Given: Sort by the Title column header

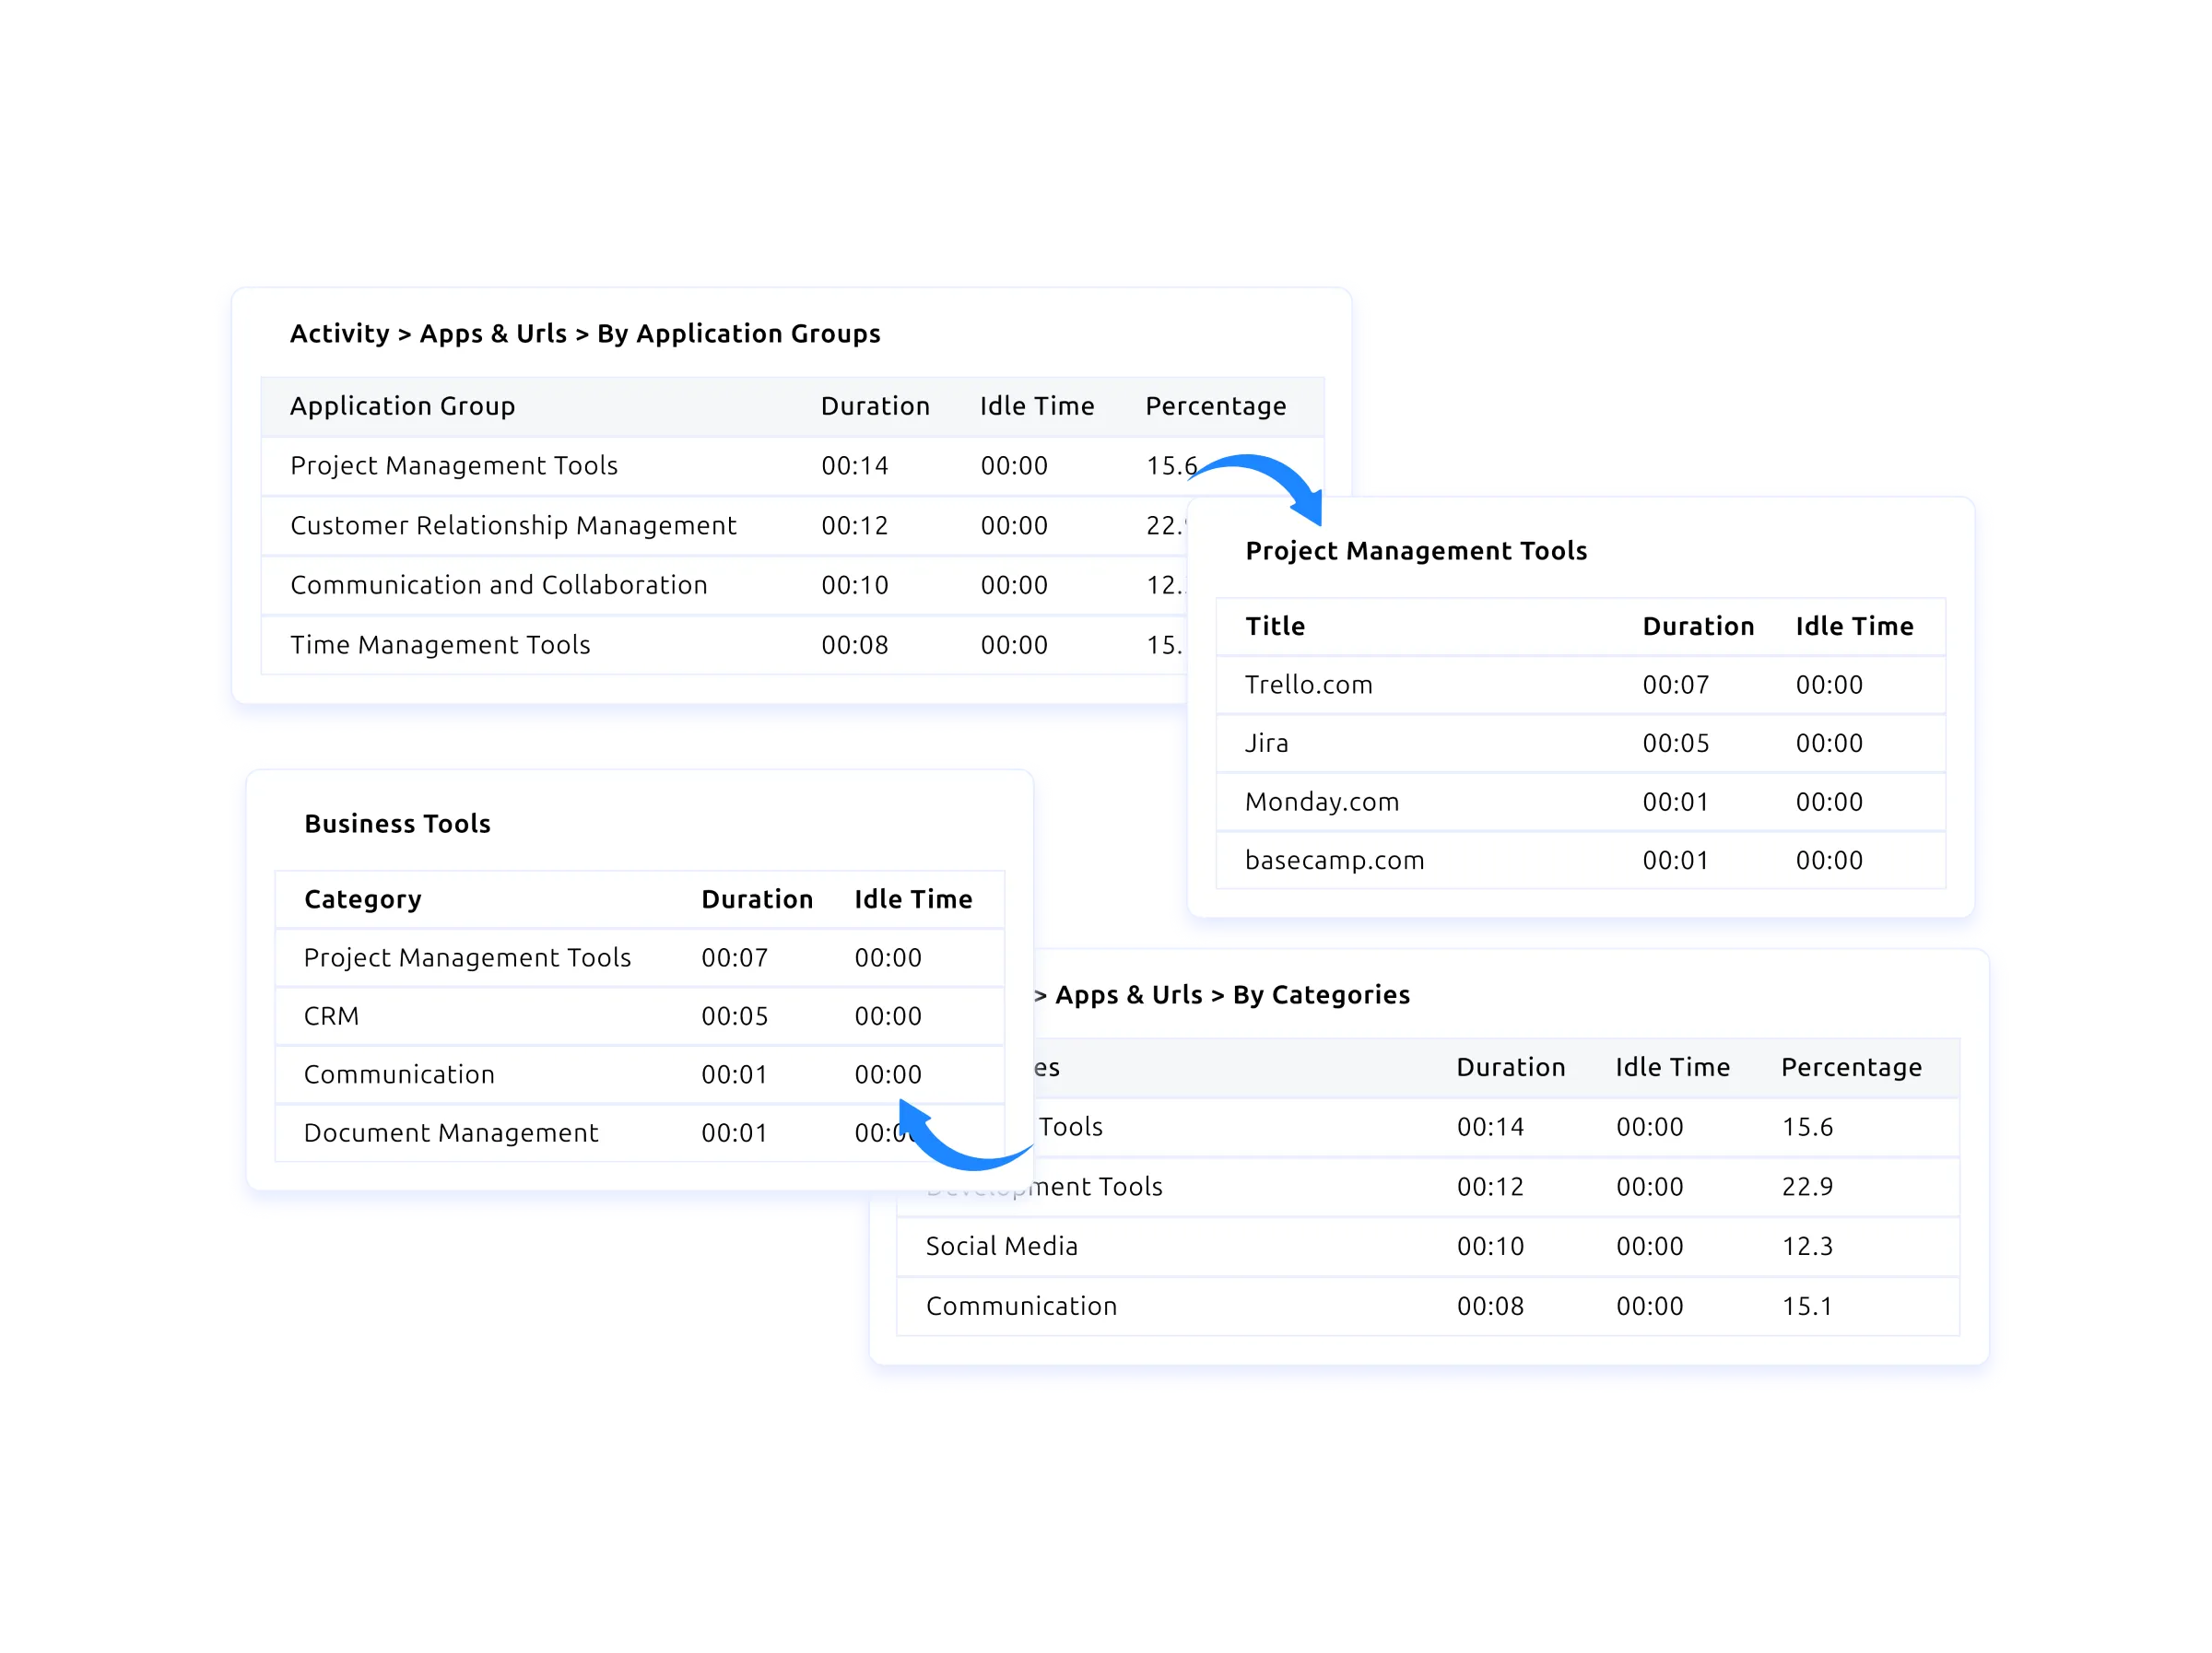Looking at the screenshot, I should (x=1275, y=626).
